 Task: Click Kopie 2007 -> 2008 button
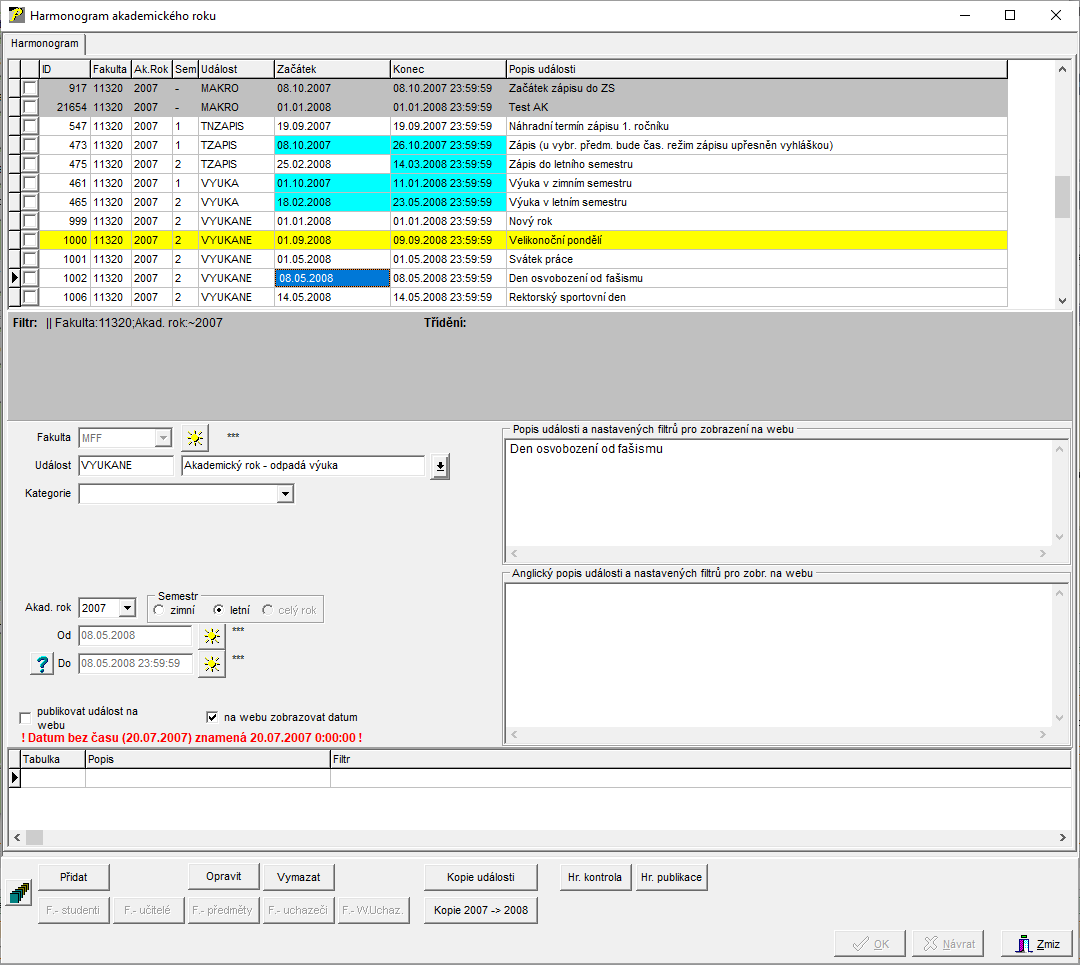481,911
